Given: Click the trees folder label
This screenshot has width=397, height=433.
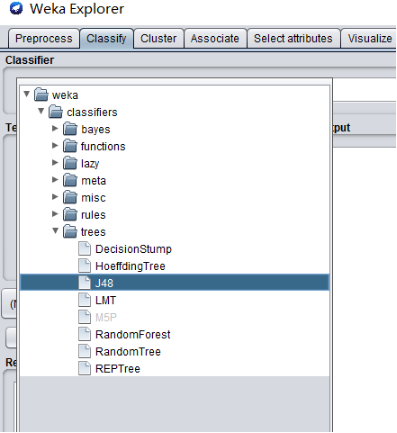Looking at the screenshot, I should 93,232.
